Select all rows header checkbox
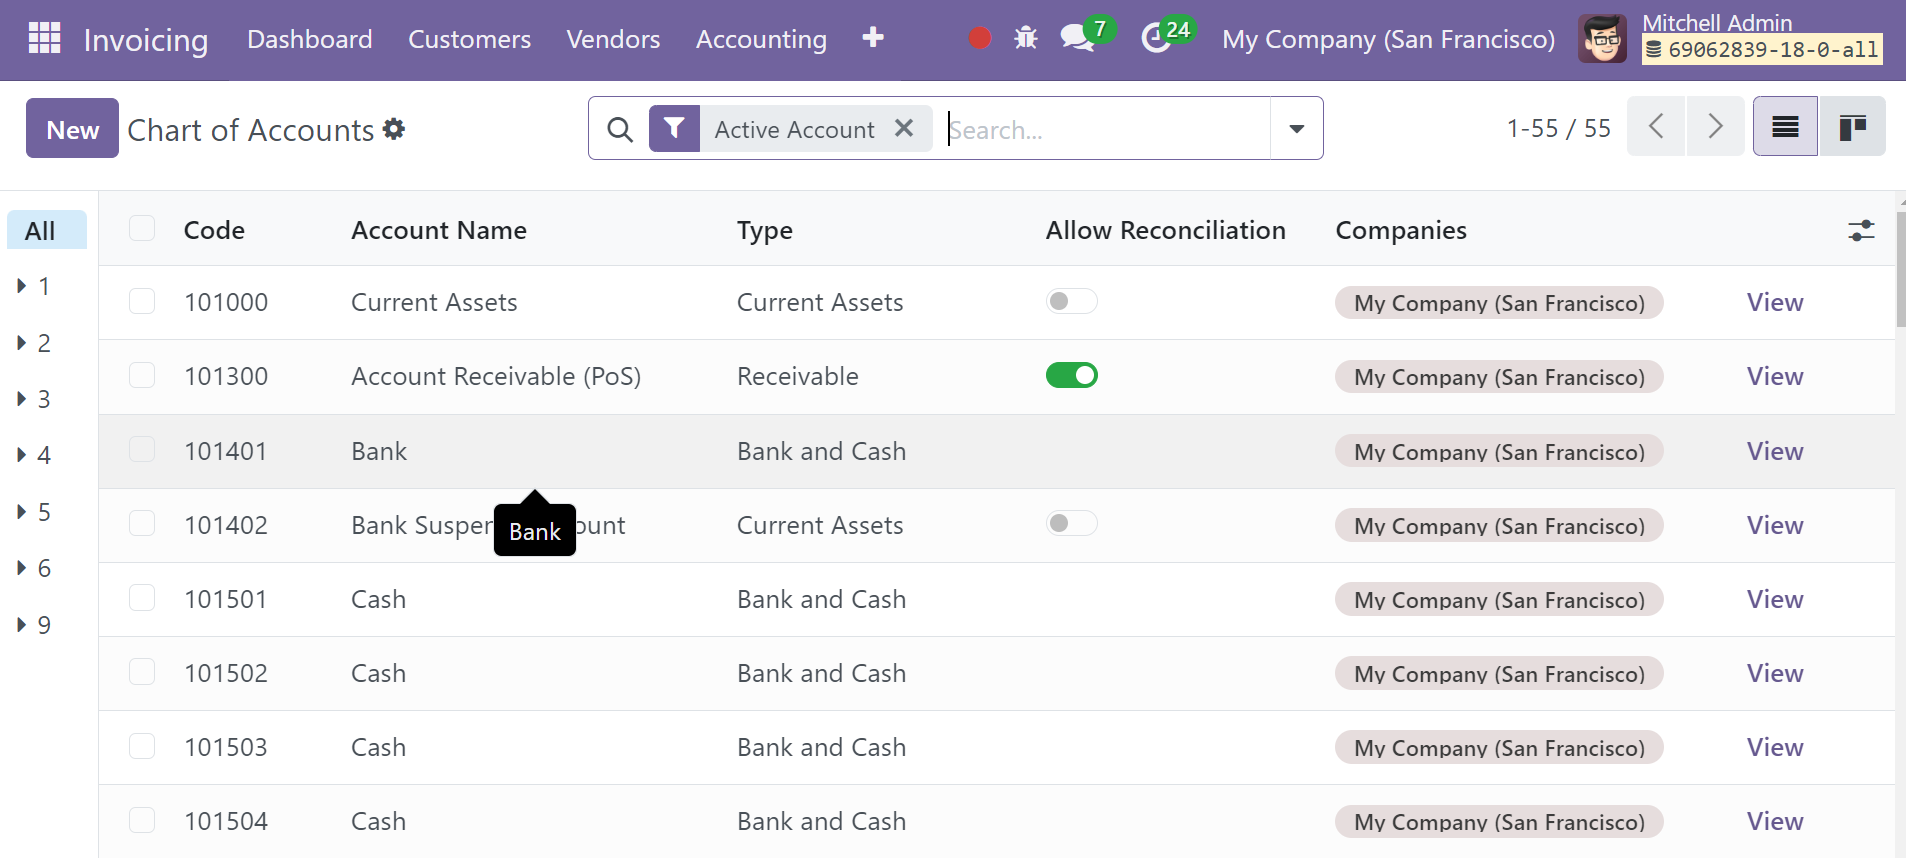This screenshot has height=858, width=1906. click(x=142, y=228)
